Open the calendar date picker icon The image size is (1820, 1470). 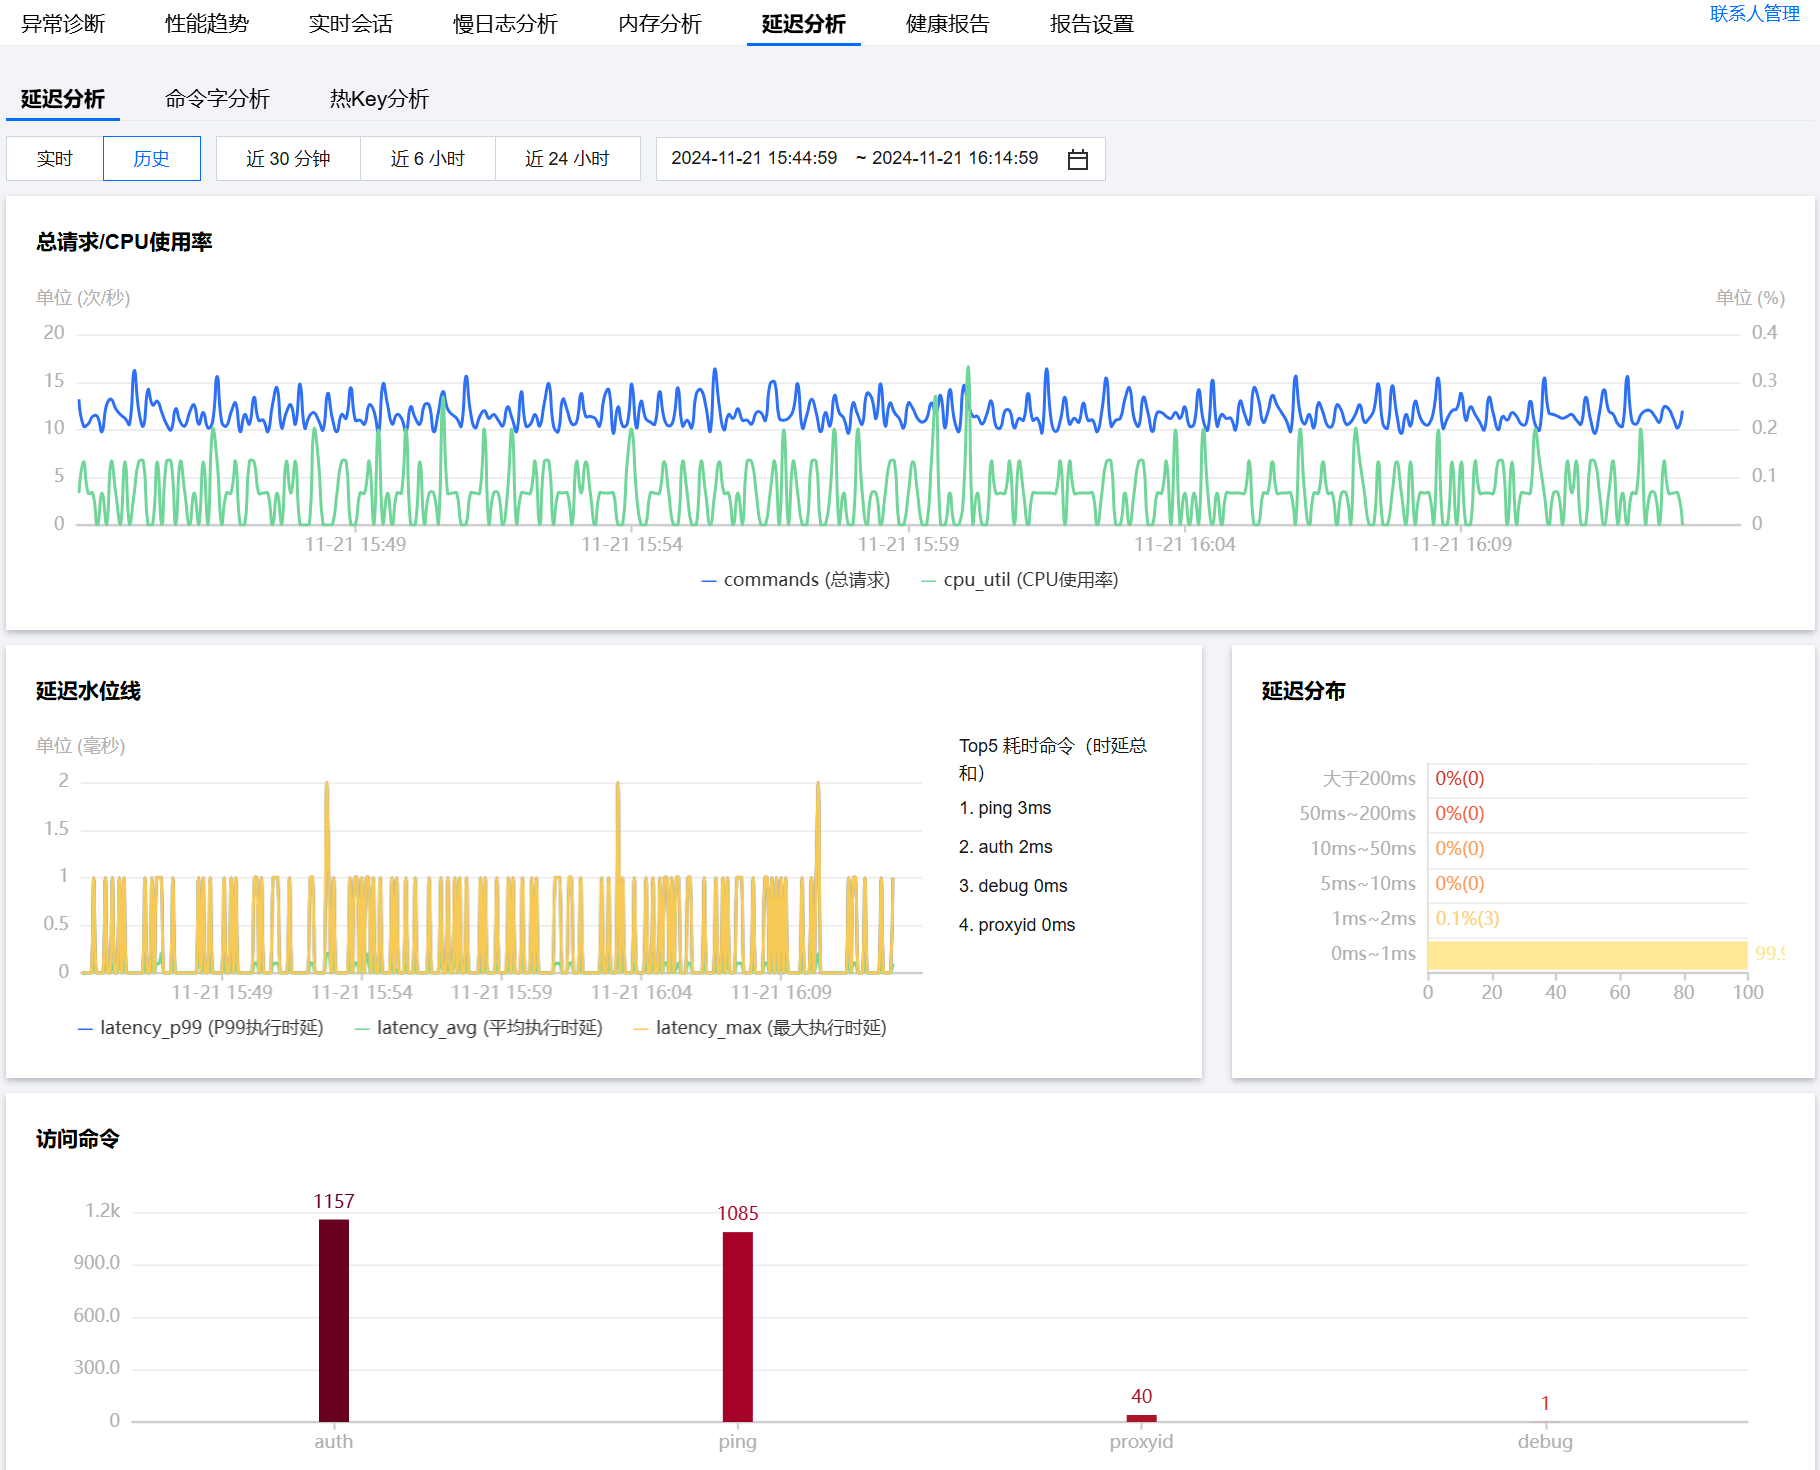(x=1077, y=159)
